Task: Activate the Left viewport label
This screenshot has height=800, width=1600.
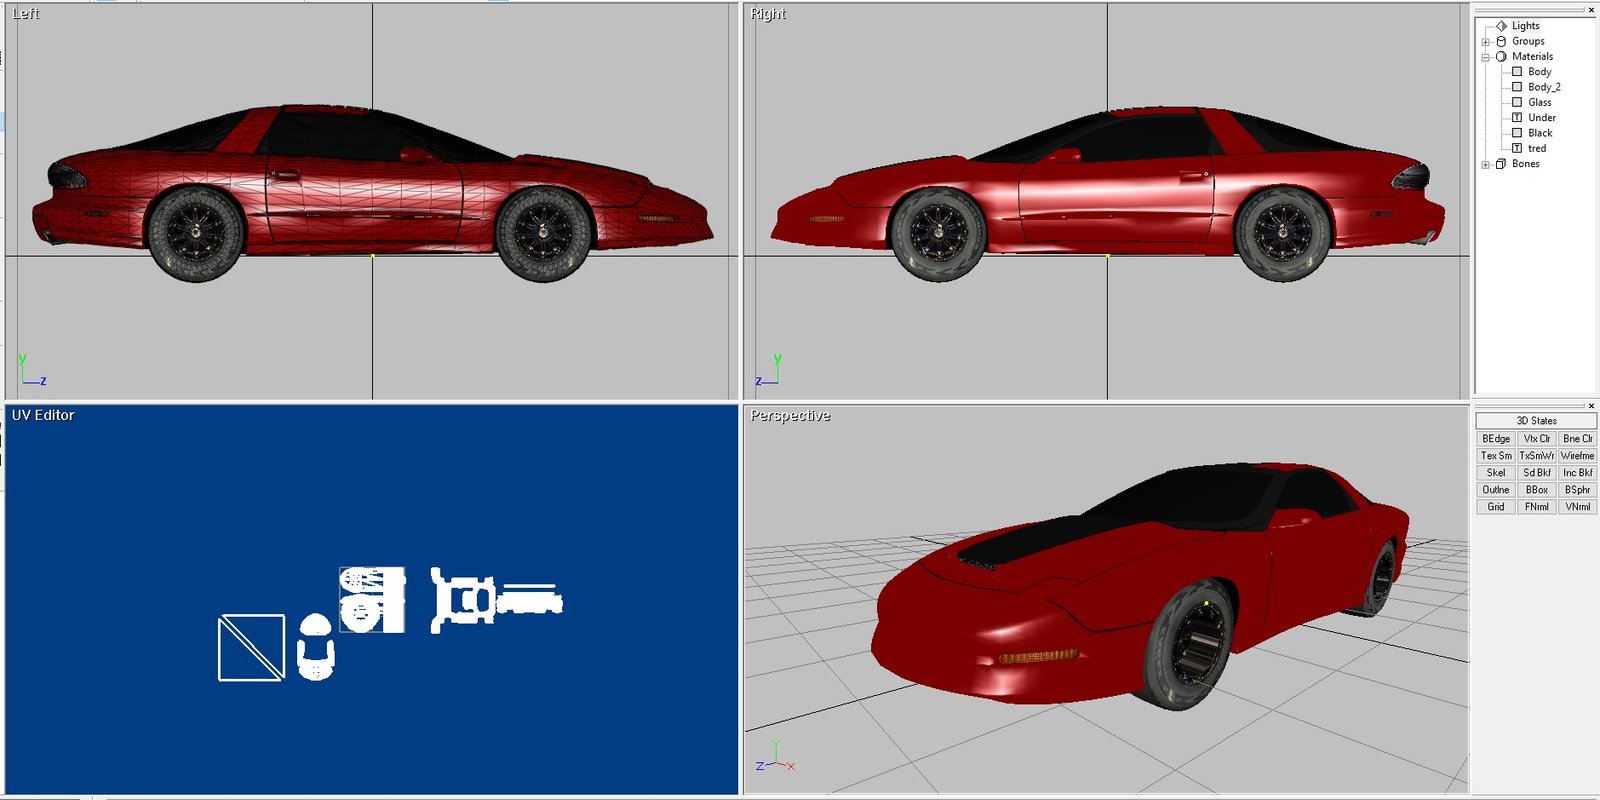Action: click(x=26, y=14)
